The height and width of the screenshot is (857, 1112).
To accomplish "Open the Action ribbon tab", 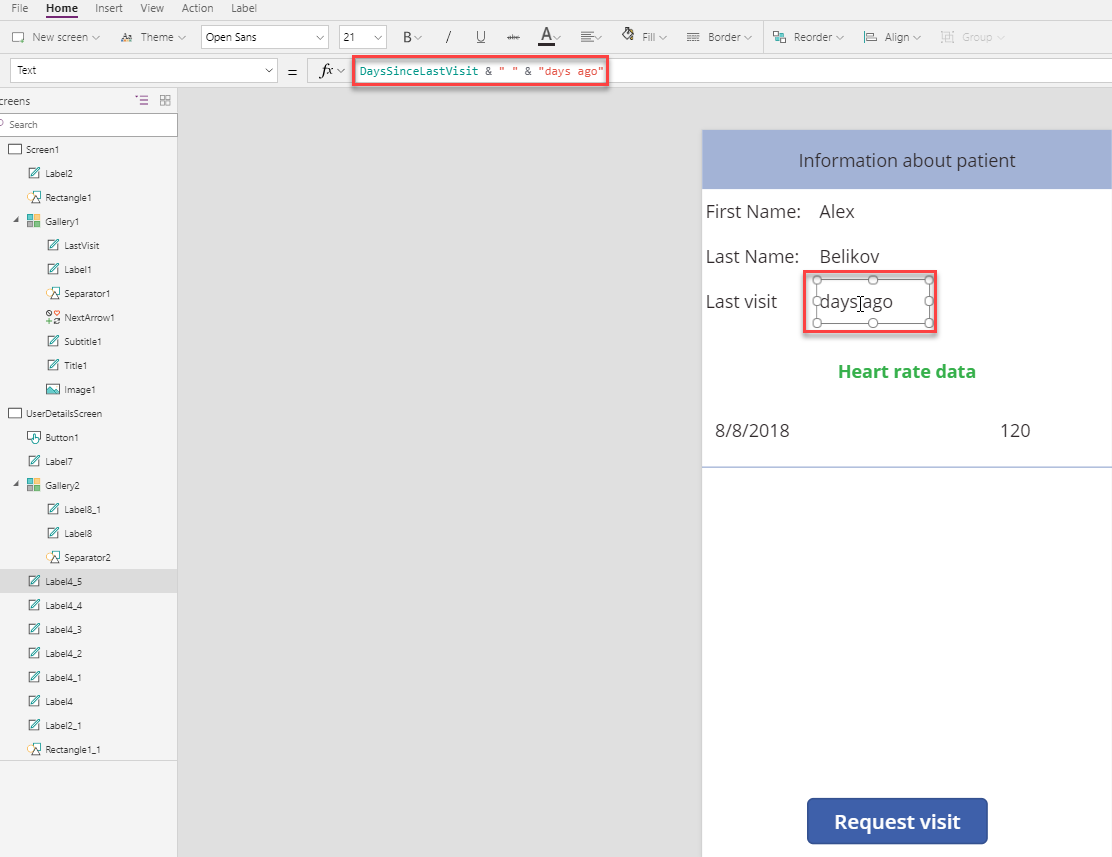I will 197,9.
